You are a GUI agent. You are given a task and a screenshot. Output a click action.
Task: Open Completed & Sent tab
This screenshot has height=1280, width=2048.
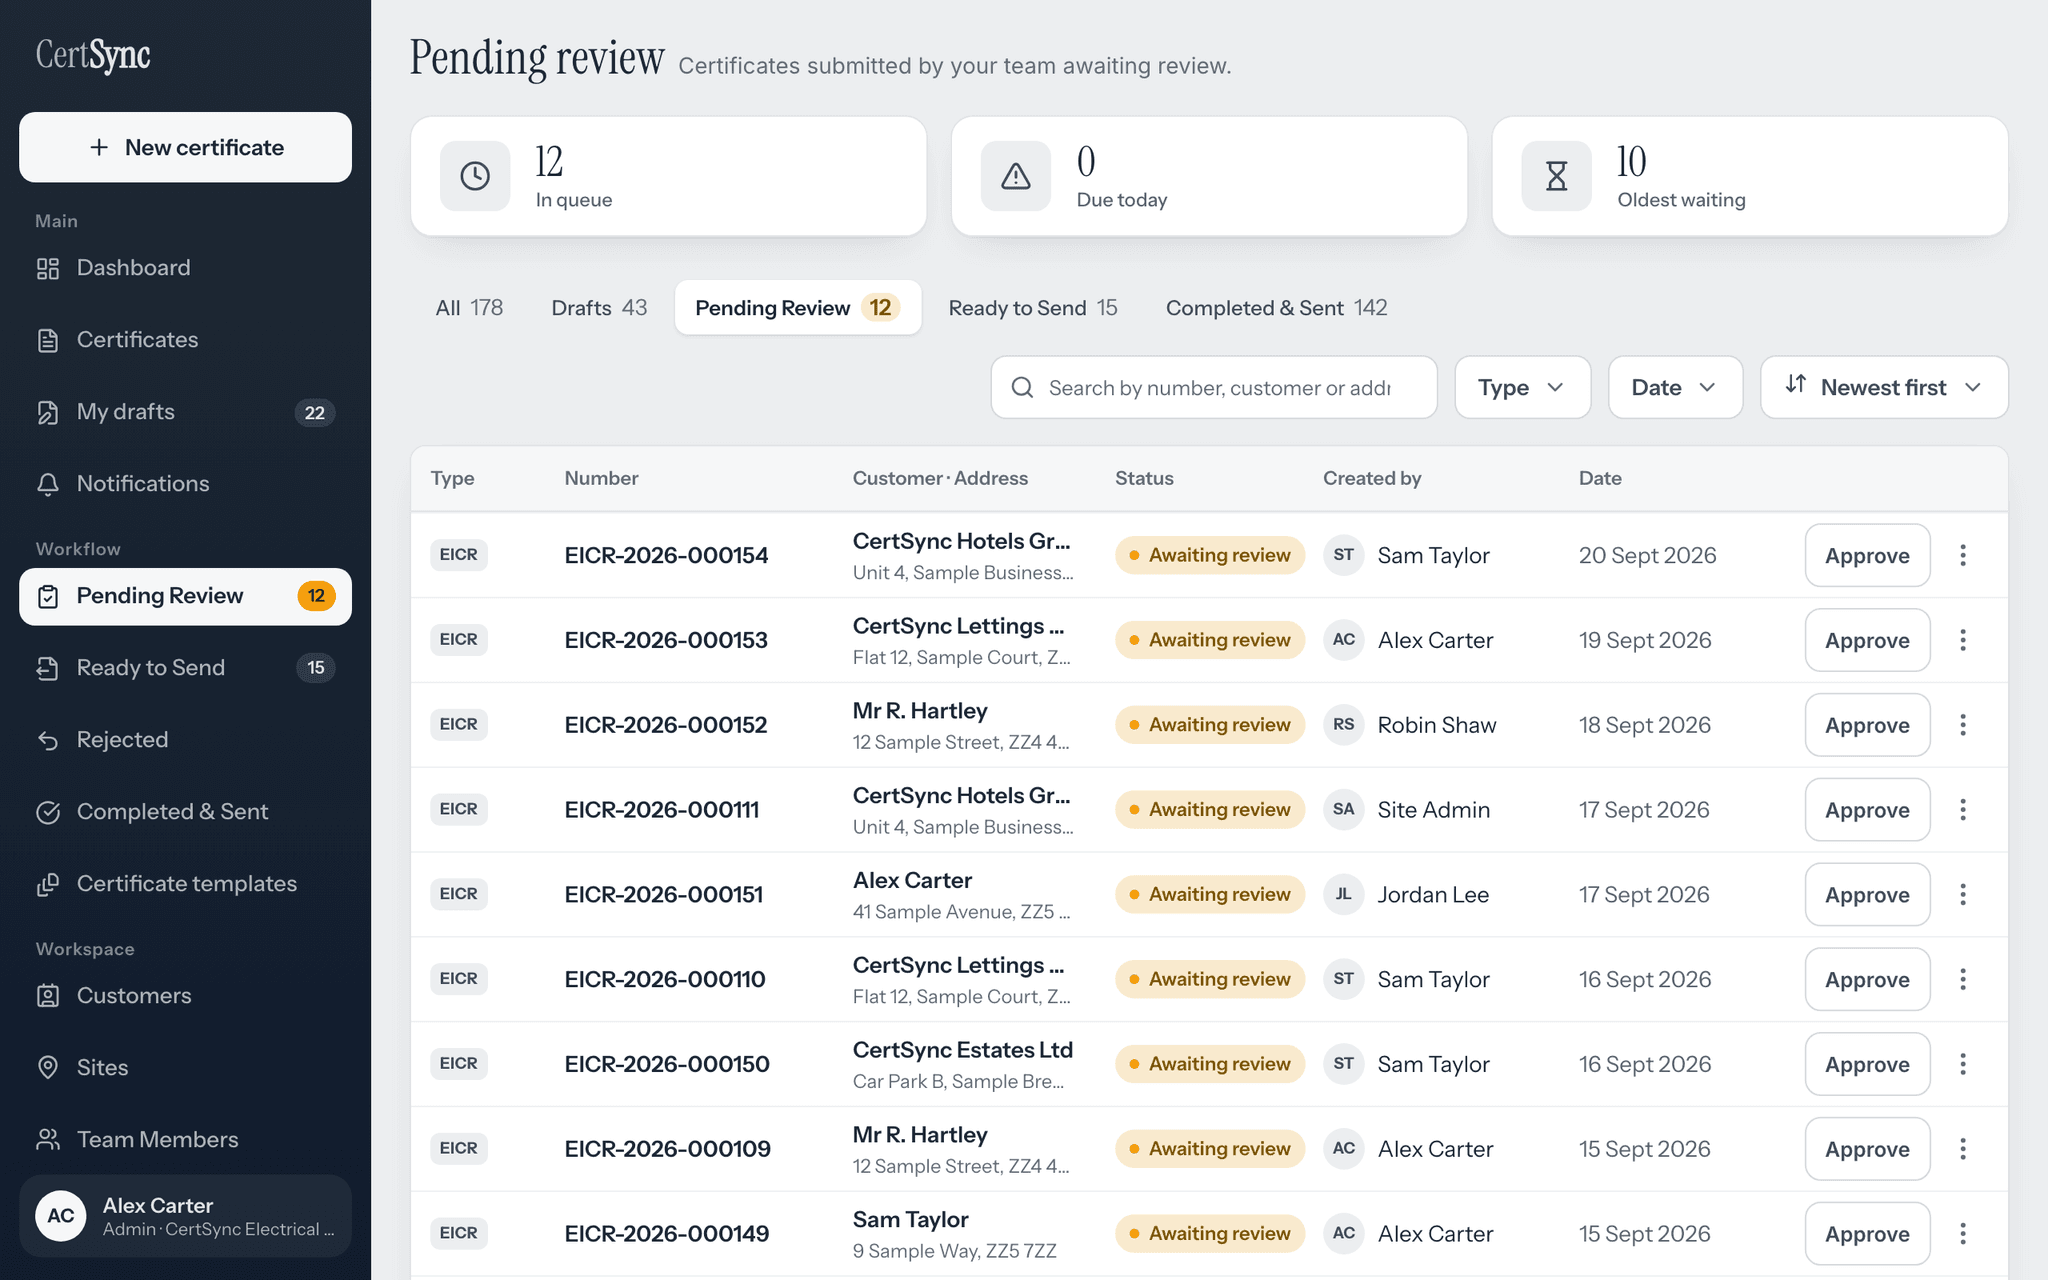pos(1276,308)
